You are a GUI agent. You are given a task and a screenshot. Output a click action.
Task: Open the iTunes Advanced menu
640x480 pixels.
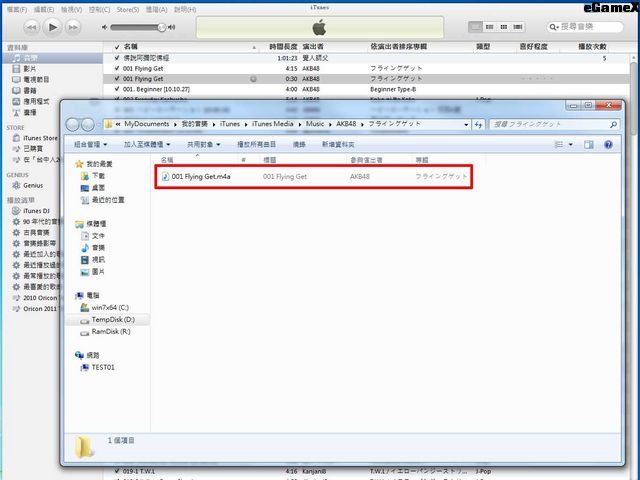pyautogui.click(x=156, y=9)
